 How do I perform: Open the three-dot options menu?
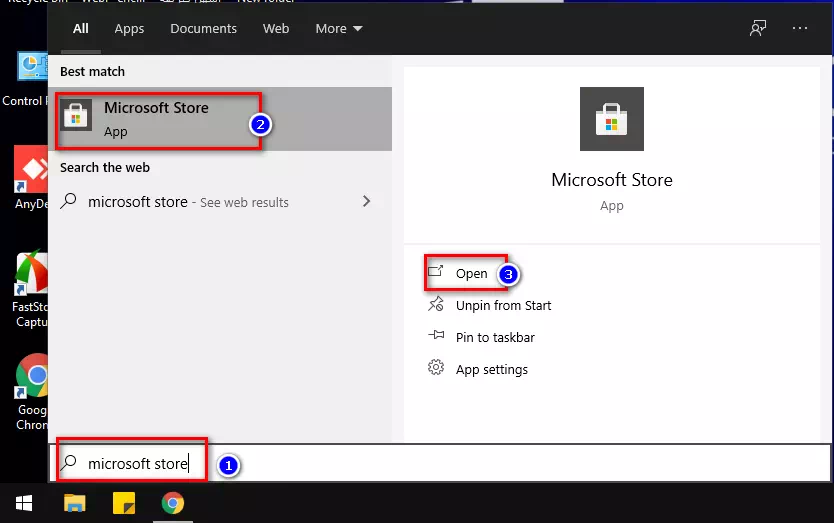click(799, 28)
